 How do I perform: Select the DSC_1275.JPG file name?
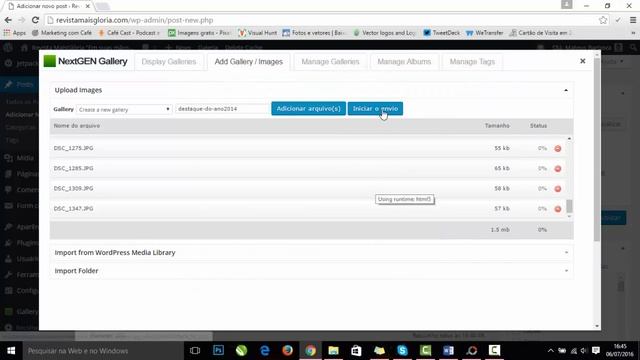pos(73,148)
